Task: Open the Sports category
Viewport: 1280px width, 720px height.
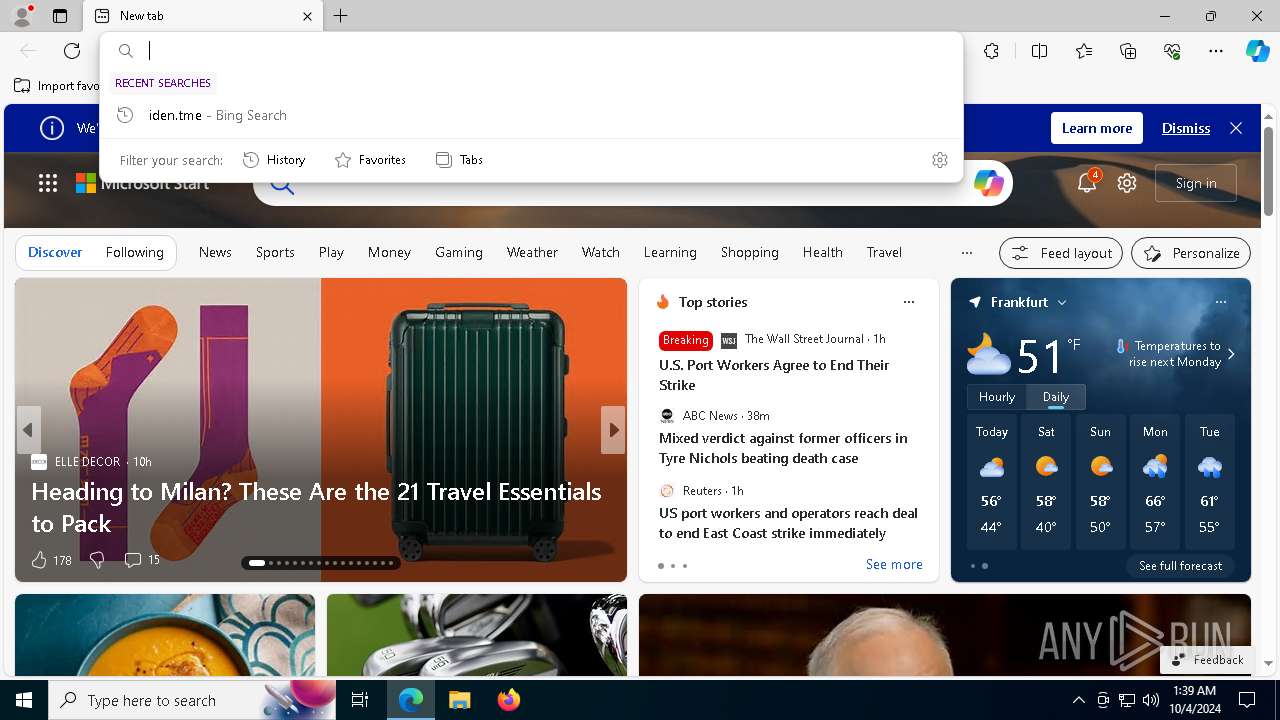Action: [275, 252]
